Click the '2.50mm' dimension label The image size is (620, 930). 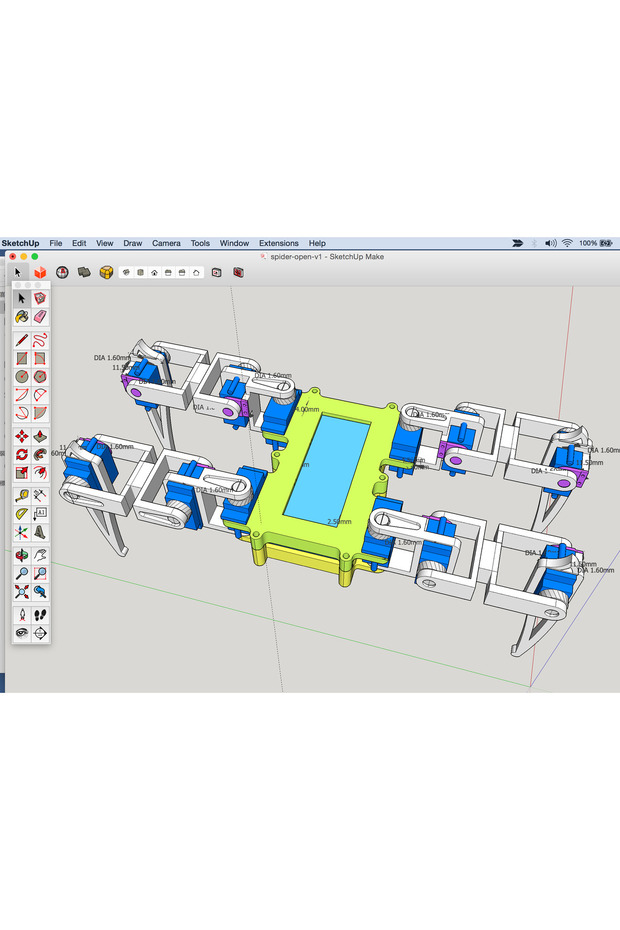(339, 522)
